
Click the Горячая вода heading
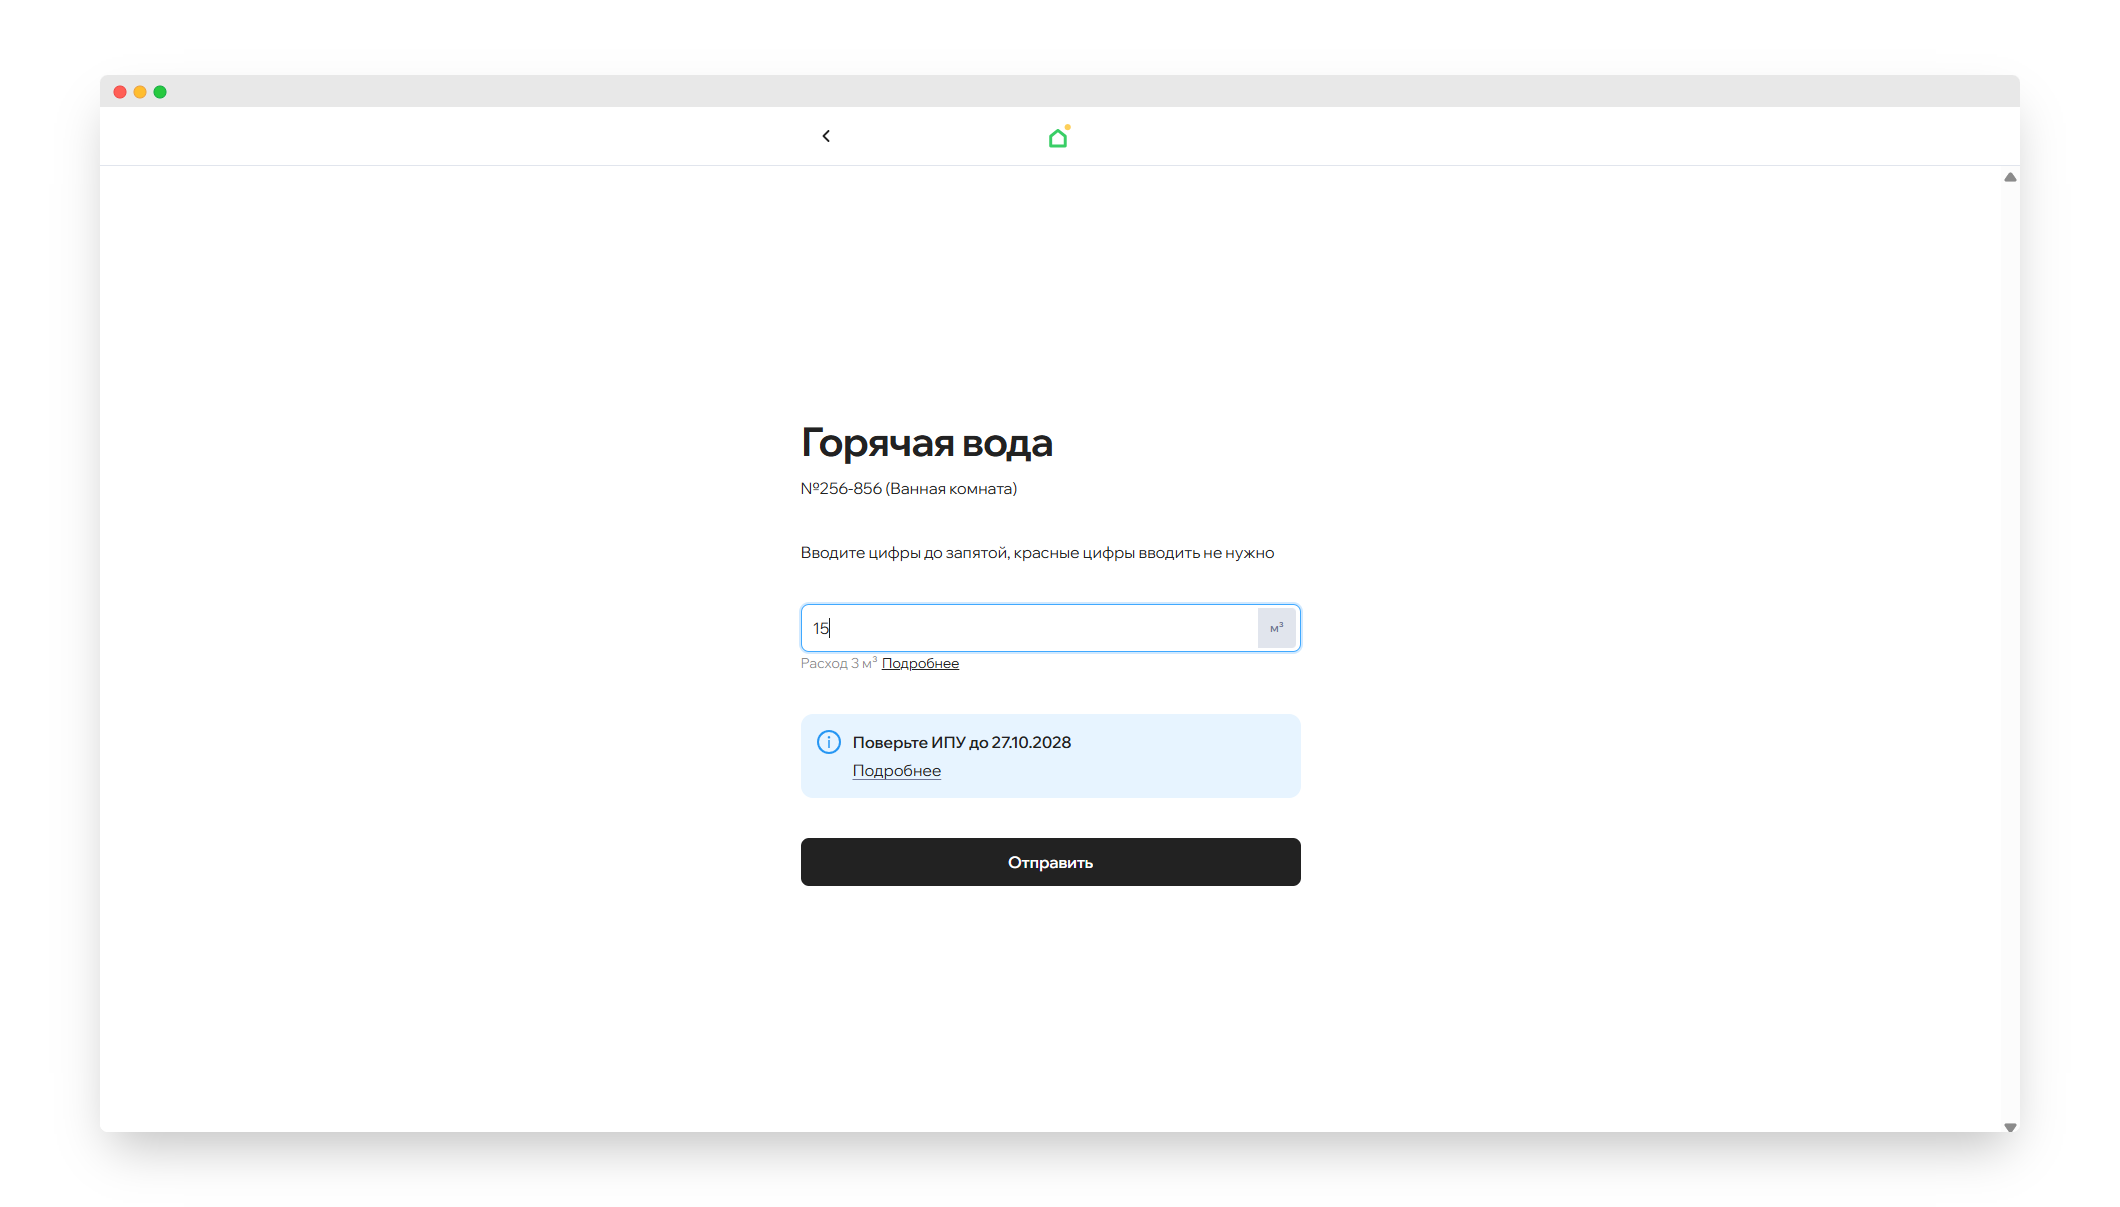click(x=926, y=443)
